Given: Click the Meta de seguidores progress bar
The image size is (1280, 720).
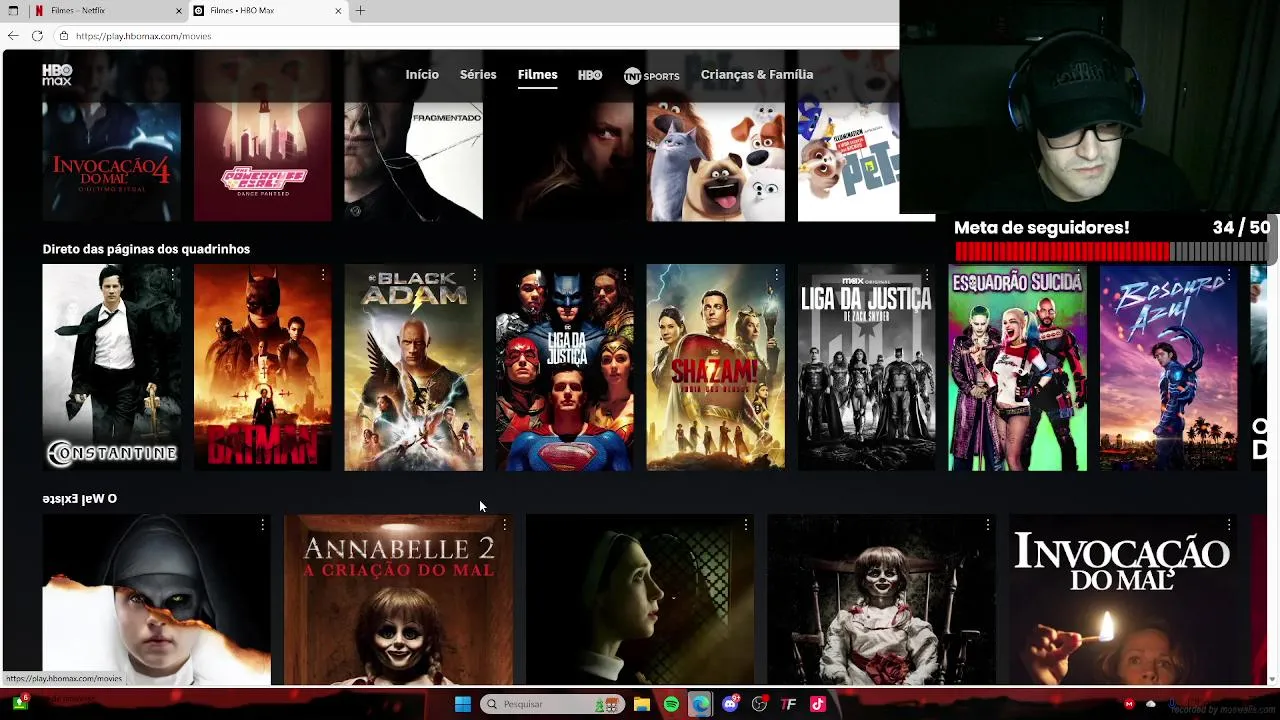Looking at the screenshot, I should point(1112,251).
